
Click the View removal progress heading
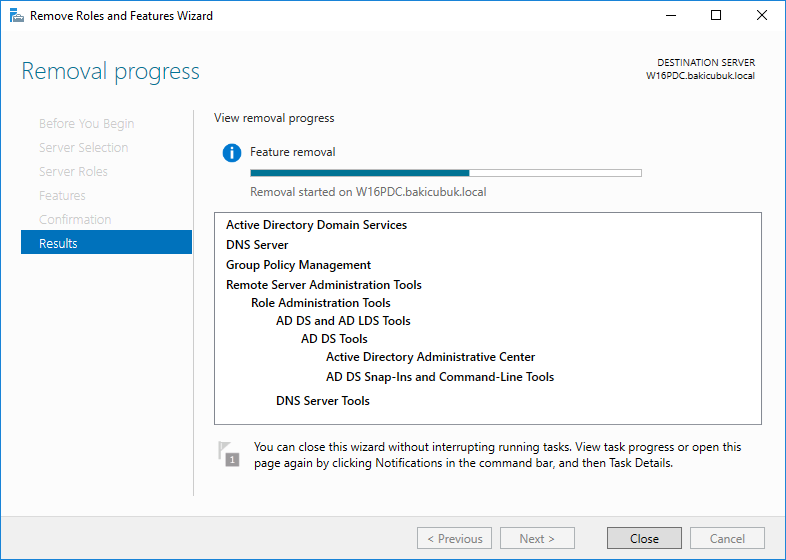[274, 118]
